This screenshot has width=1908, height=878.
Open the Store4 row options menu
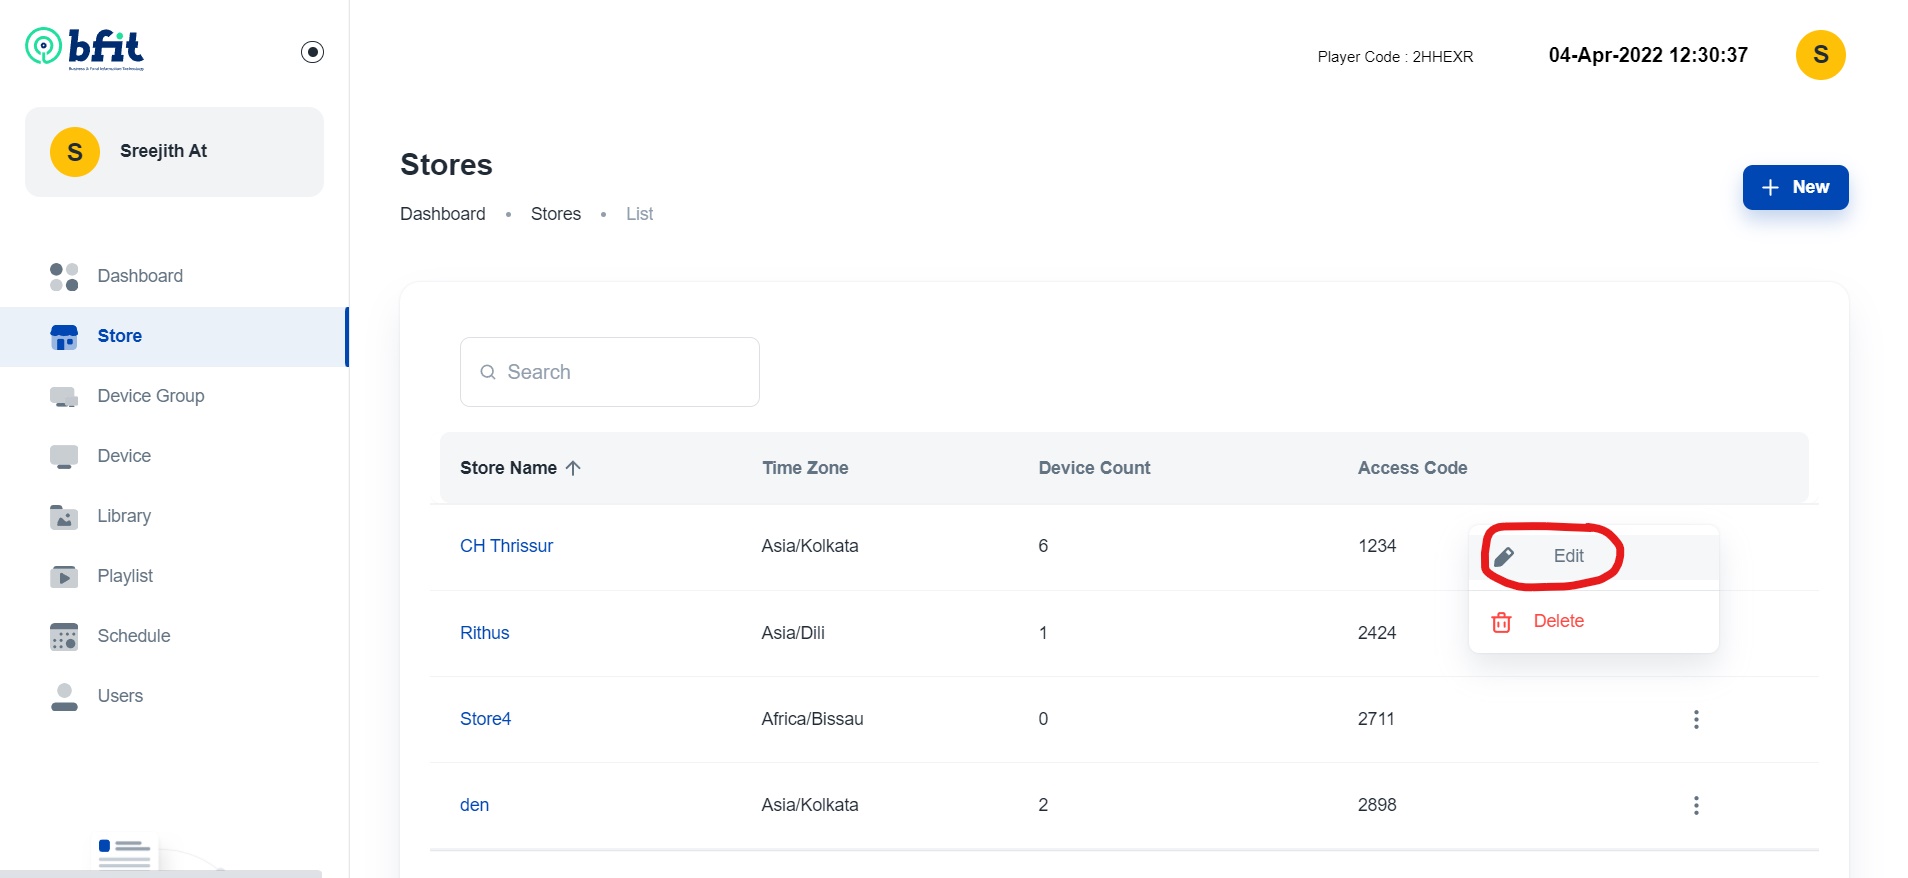[1696, 719]
